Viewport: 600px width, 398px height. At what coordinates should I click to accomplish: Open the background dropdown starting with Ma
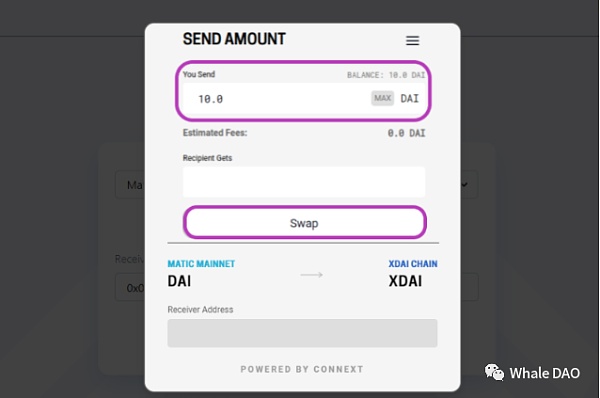[x=130, y=184]
